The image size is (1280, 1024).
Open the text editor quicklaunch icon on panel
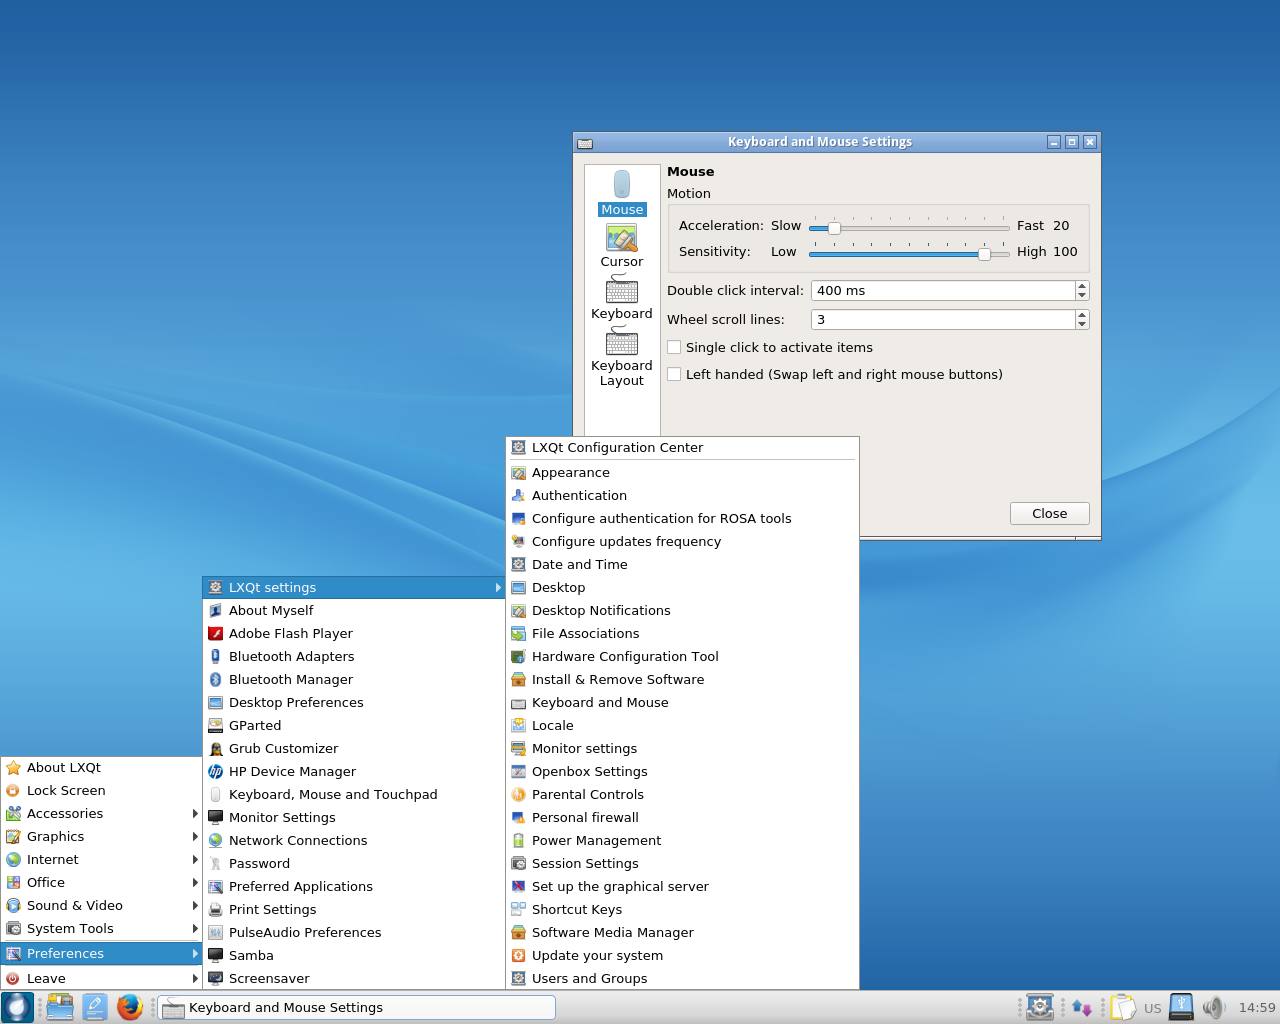point(95,1007)
